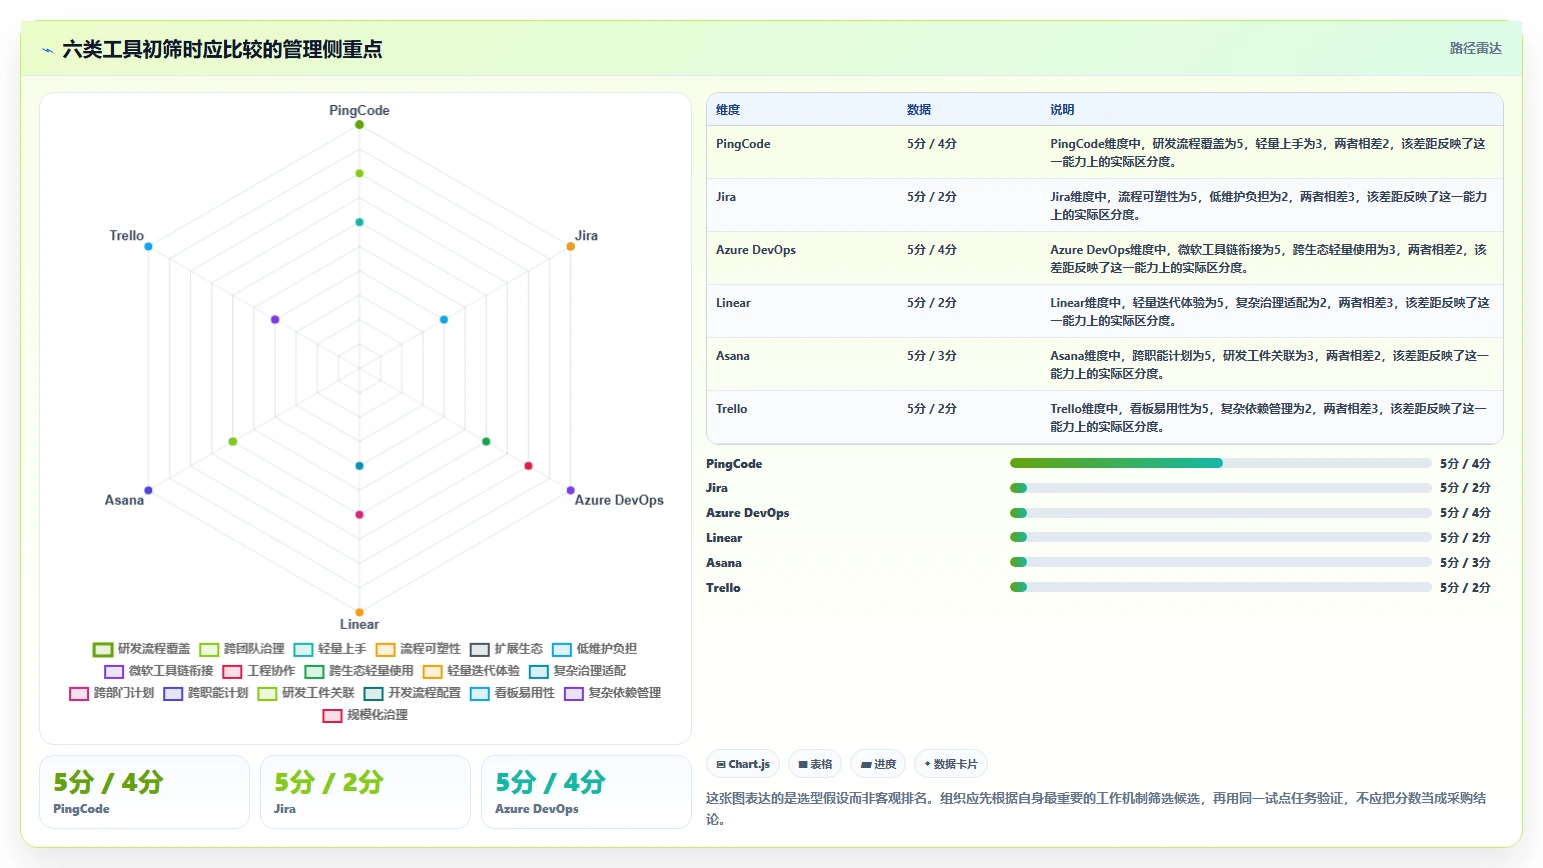The image size is (1543, 868).
Task: Toggle the 规模化治理 legend item
Action: [365, 715]
